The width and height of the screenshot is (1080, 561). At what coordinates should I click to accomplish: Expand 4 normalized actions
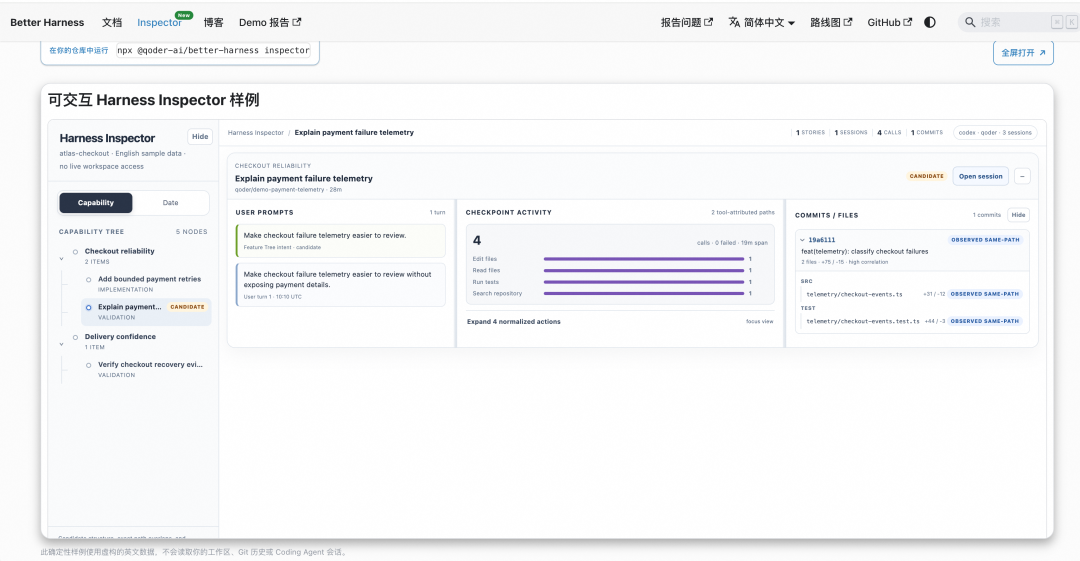[514, 322]
